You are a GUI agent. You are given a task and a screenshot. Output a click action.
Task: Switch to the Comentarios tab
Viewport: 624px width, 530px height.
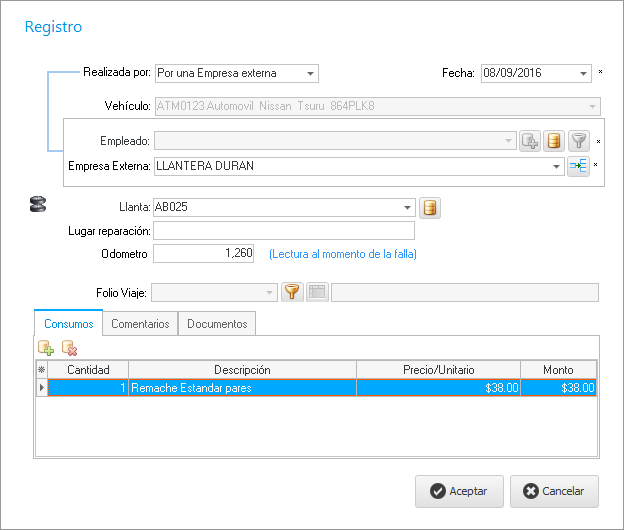[140, 324]
